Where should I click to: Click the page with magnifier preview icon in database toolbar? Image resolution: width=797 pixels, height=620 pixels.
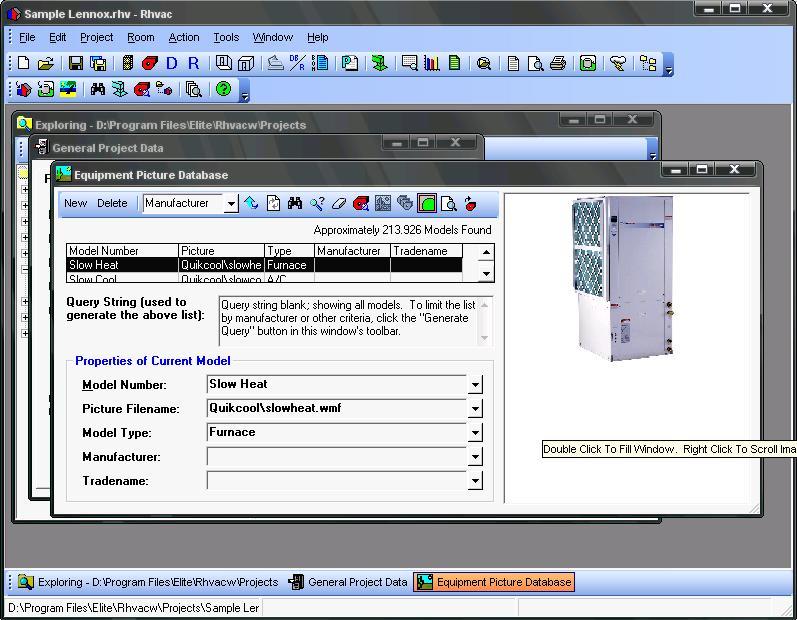pos(448,204)
